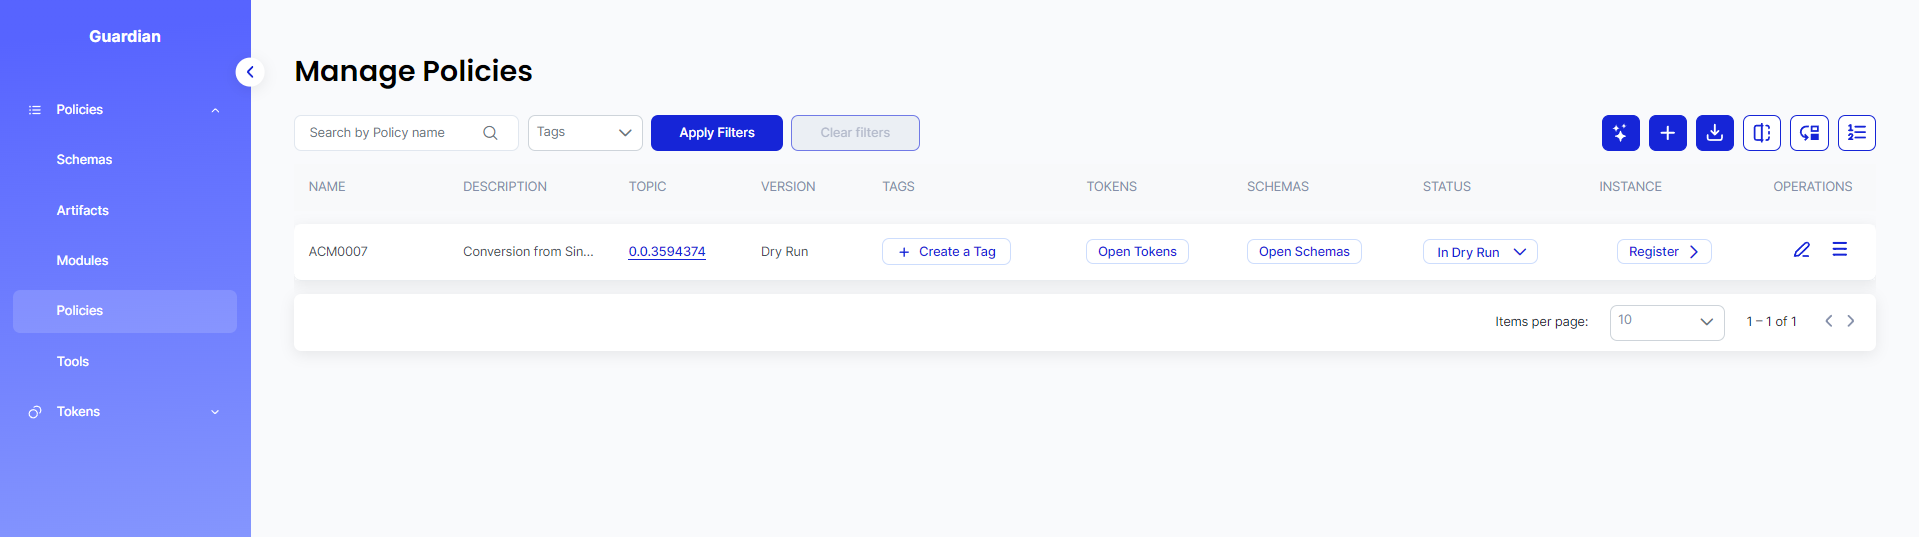This screenshot has width=1919, height=537.
Task: Open the Tags filter dropdown
Action: 585,133
